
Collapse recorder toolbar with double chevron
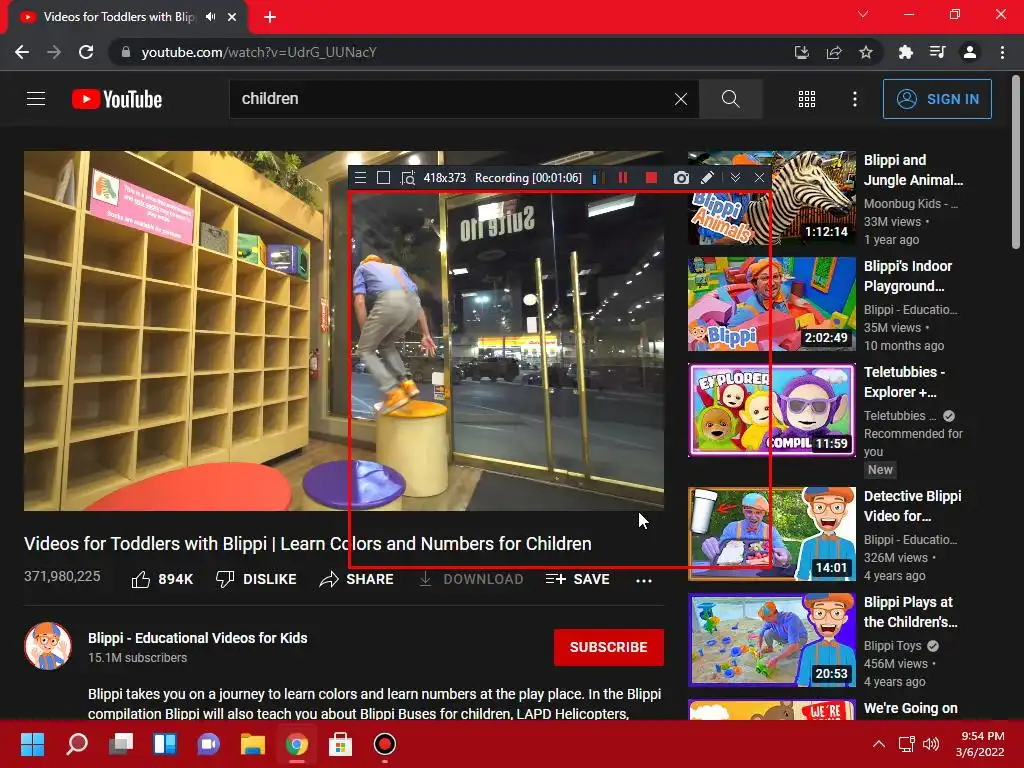coord(735,178)
